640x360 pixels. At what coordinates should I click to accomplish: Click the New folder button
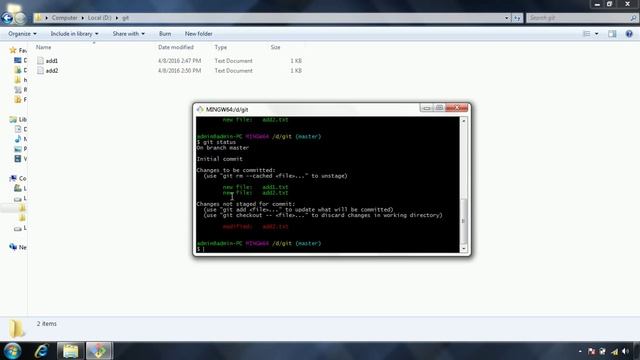[x=198, y=34]
